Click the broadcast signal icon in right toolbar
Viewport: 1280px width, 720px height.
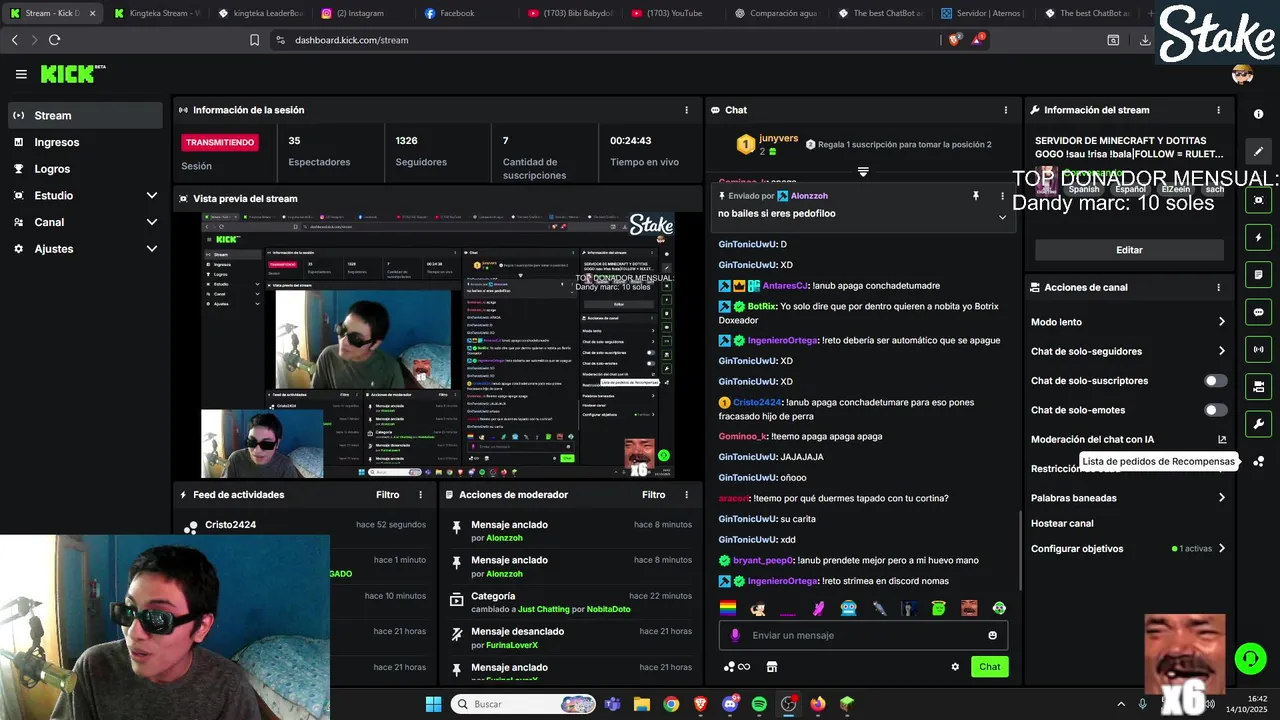click(x=1258, y=349)
